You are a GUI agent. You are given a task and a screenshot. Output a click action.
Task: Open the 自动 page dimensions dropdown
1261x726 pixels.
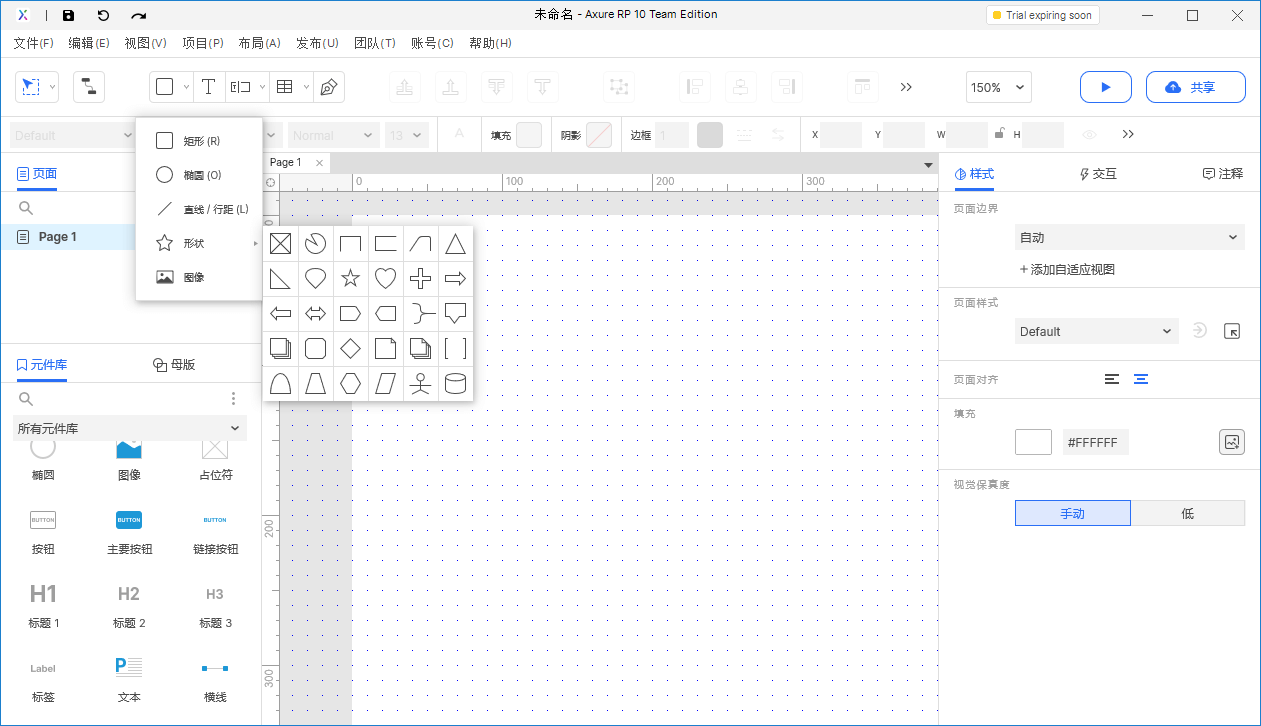pos(1129,238)
